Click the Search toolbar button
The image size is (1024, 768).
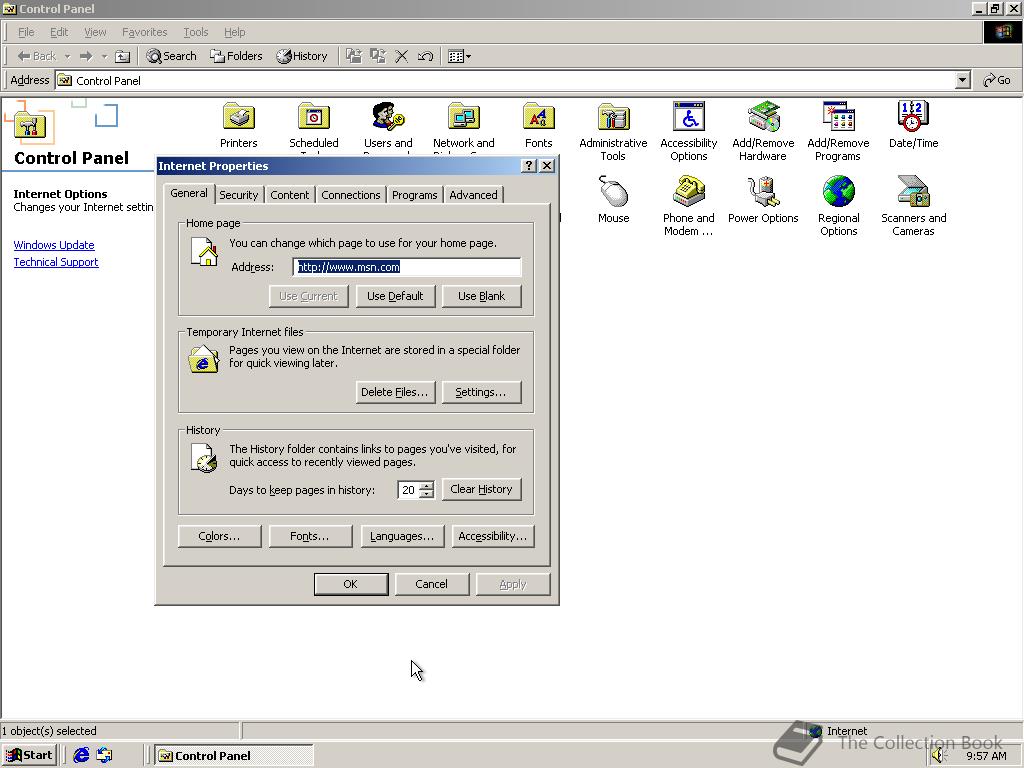(x=171, y=56)
